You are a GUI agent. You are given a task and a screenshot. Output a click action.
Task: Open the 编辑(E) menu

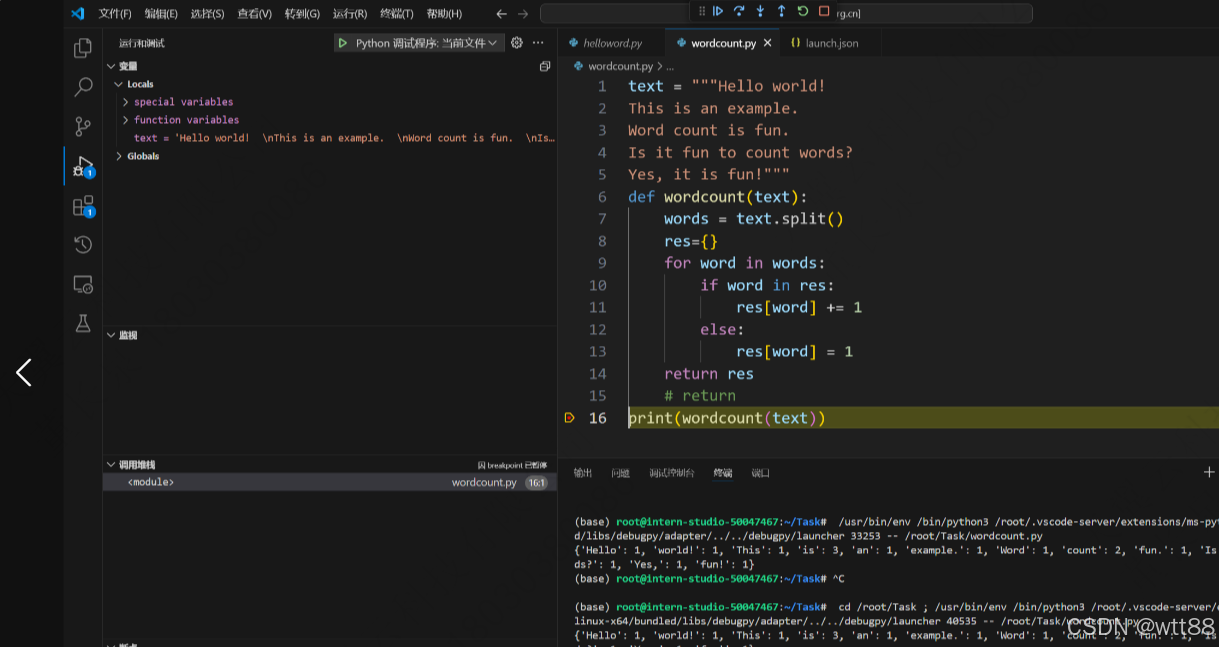click(161, 14)
